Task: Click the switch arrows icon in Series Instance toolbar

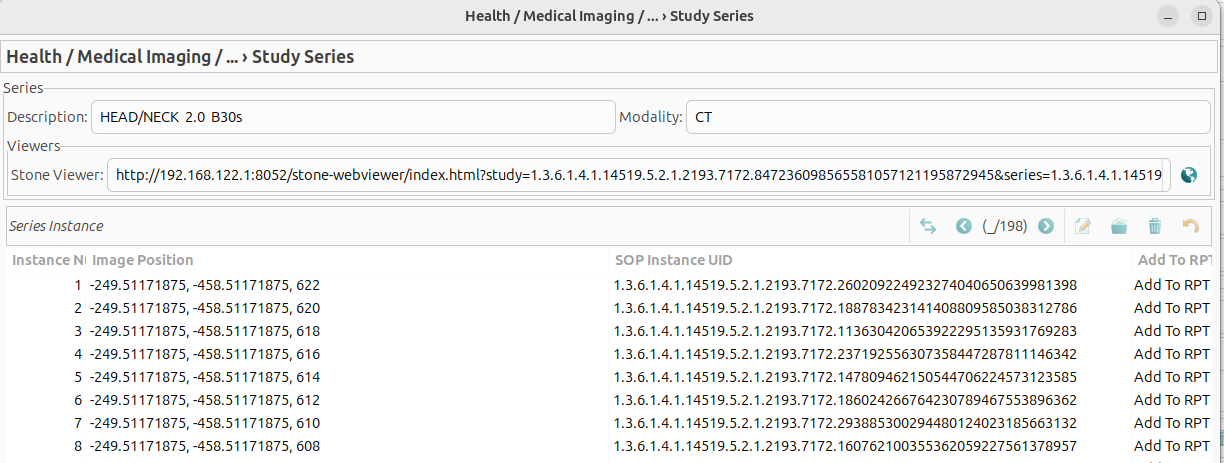Action: pyautogui.click(x=928, y=226)
